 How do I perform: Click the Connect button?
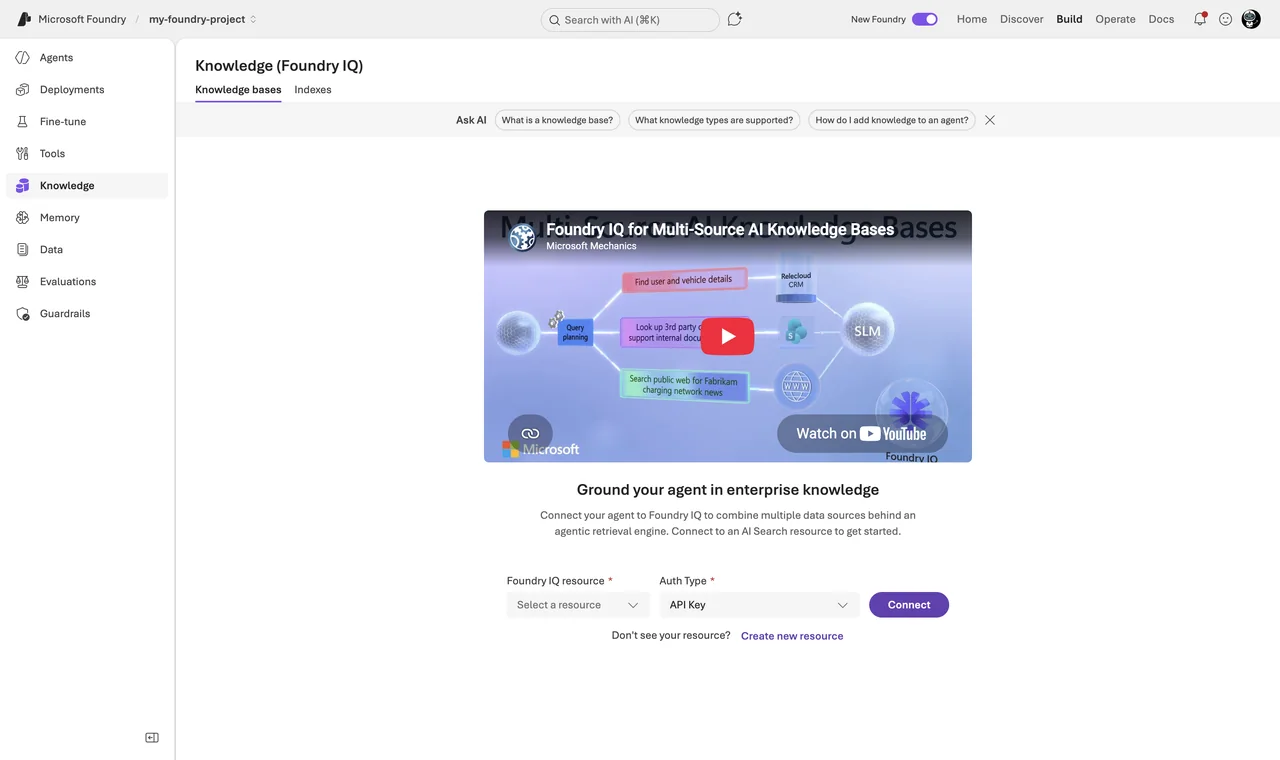click(909, 605)
